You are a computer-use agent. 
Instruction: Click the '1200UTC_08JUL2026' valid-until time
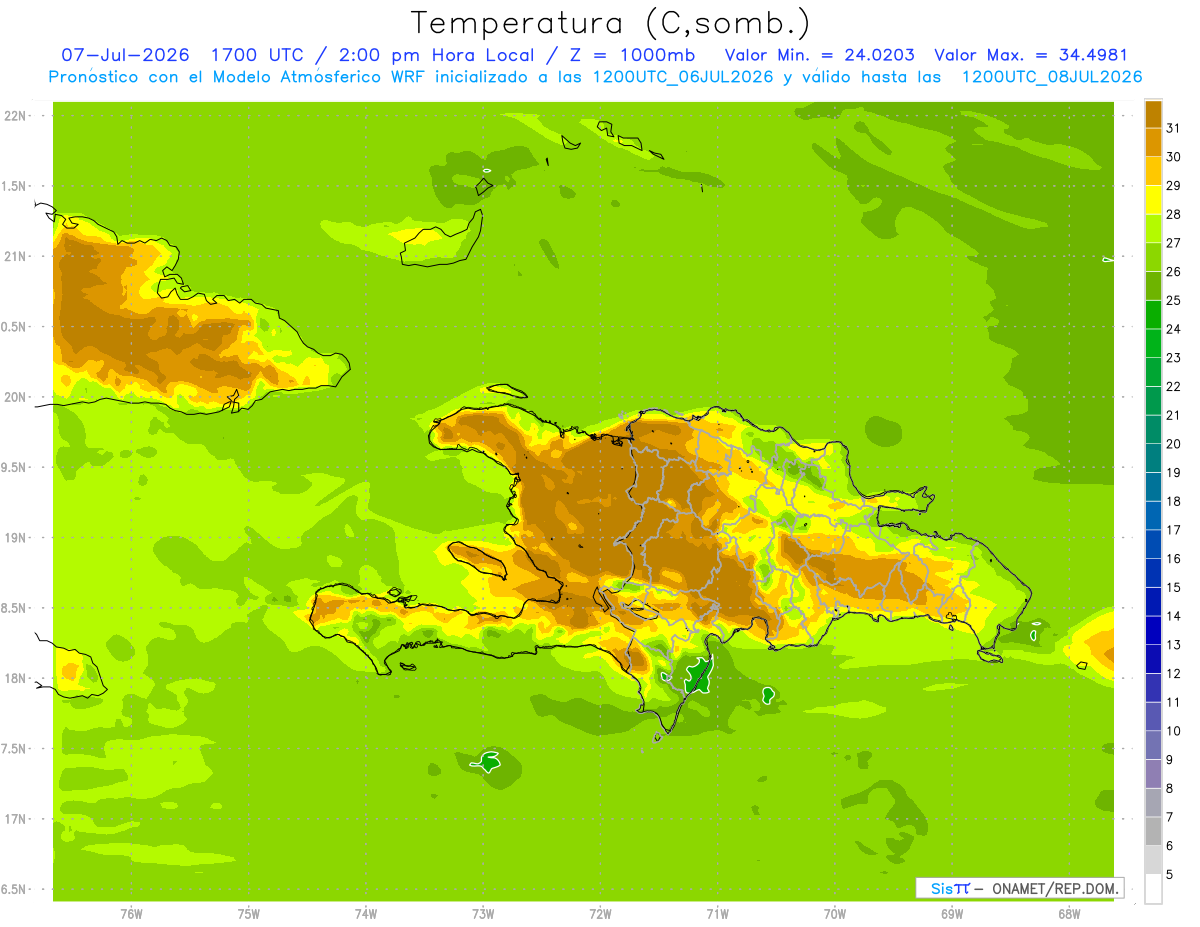point(1052,77)
